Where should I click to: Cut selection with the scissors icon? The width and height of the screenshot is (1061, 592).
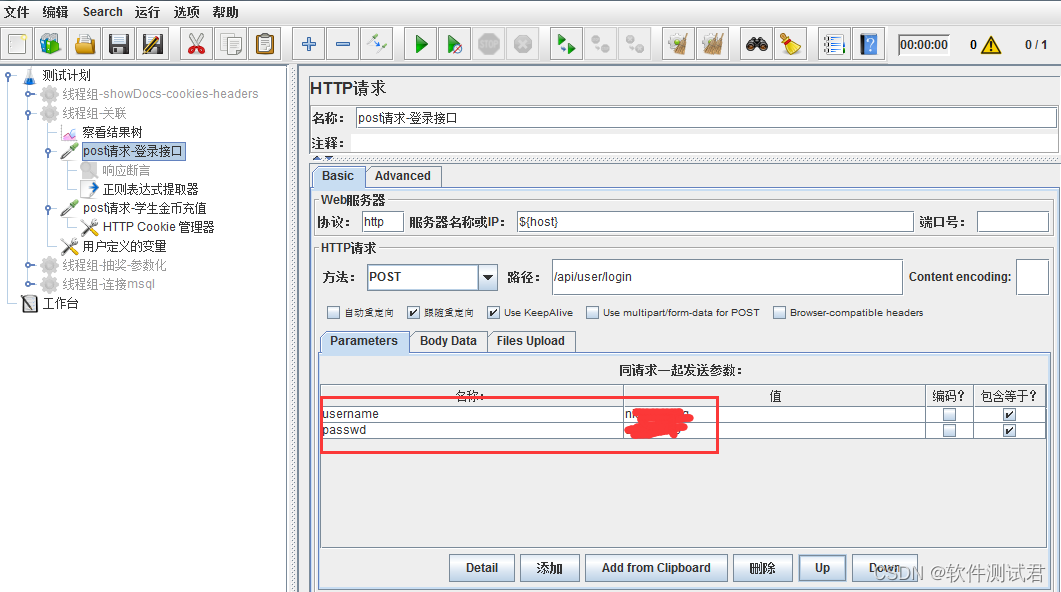pyautogui.click(x=196, y=45)
